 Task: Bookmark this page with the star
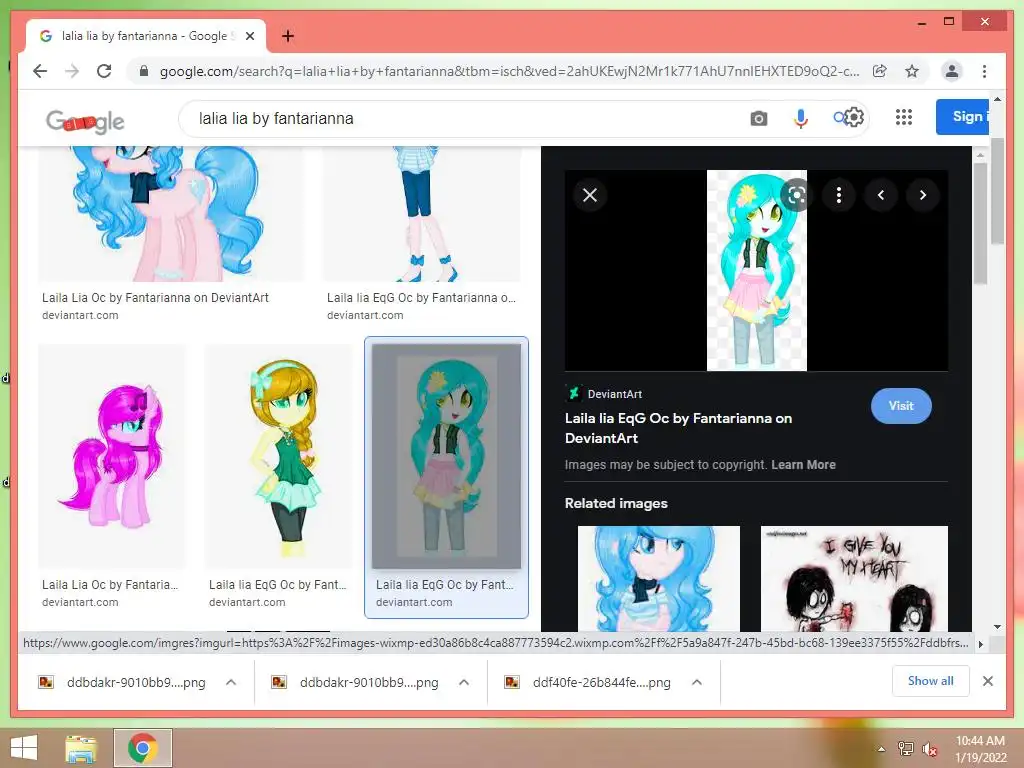[x=912, y=71]
